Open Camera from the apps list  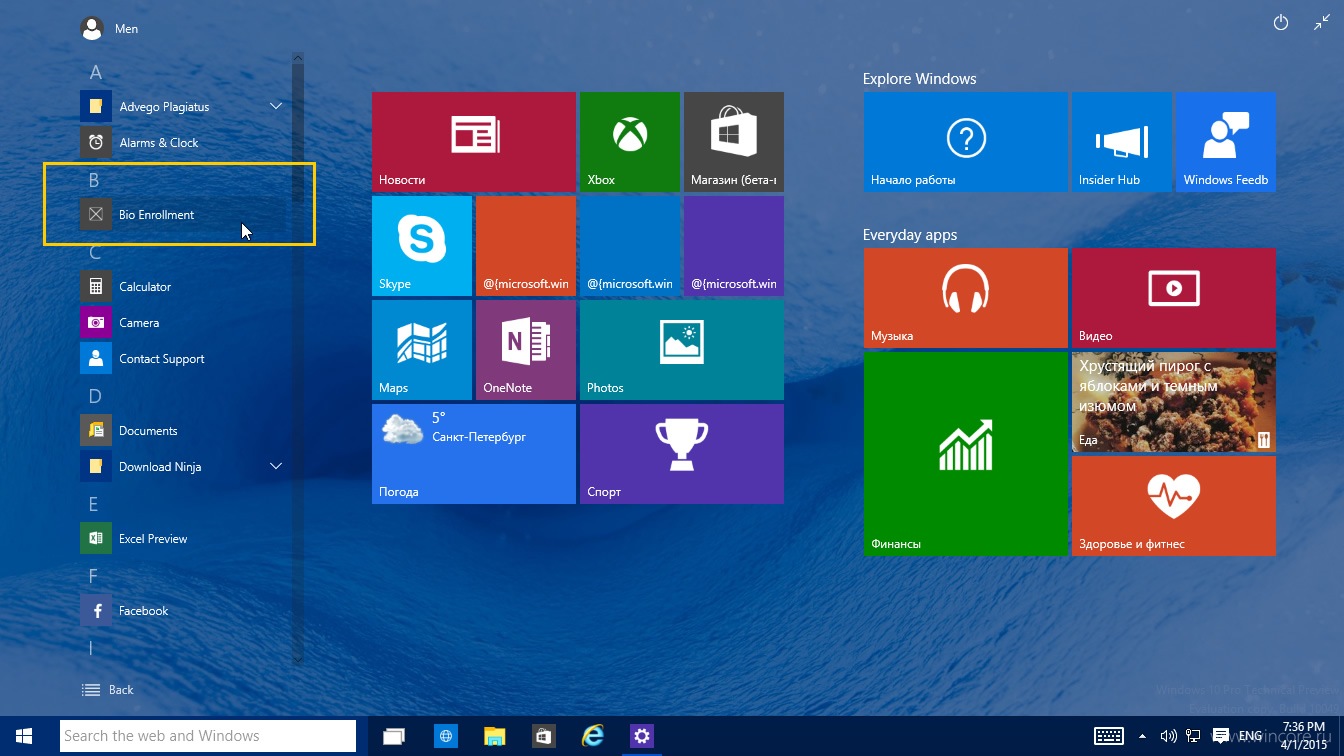pyautogui.click(x=185, y=322)
